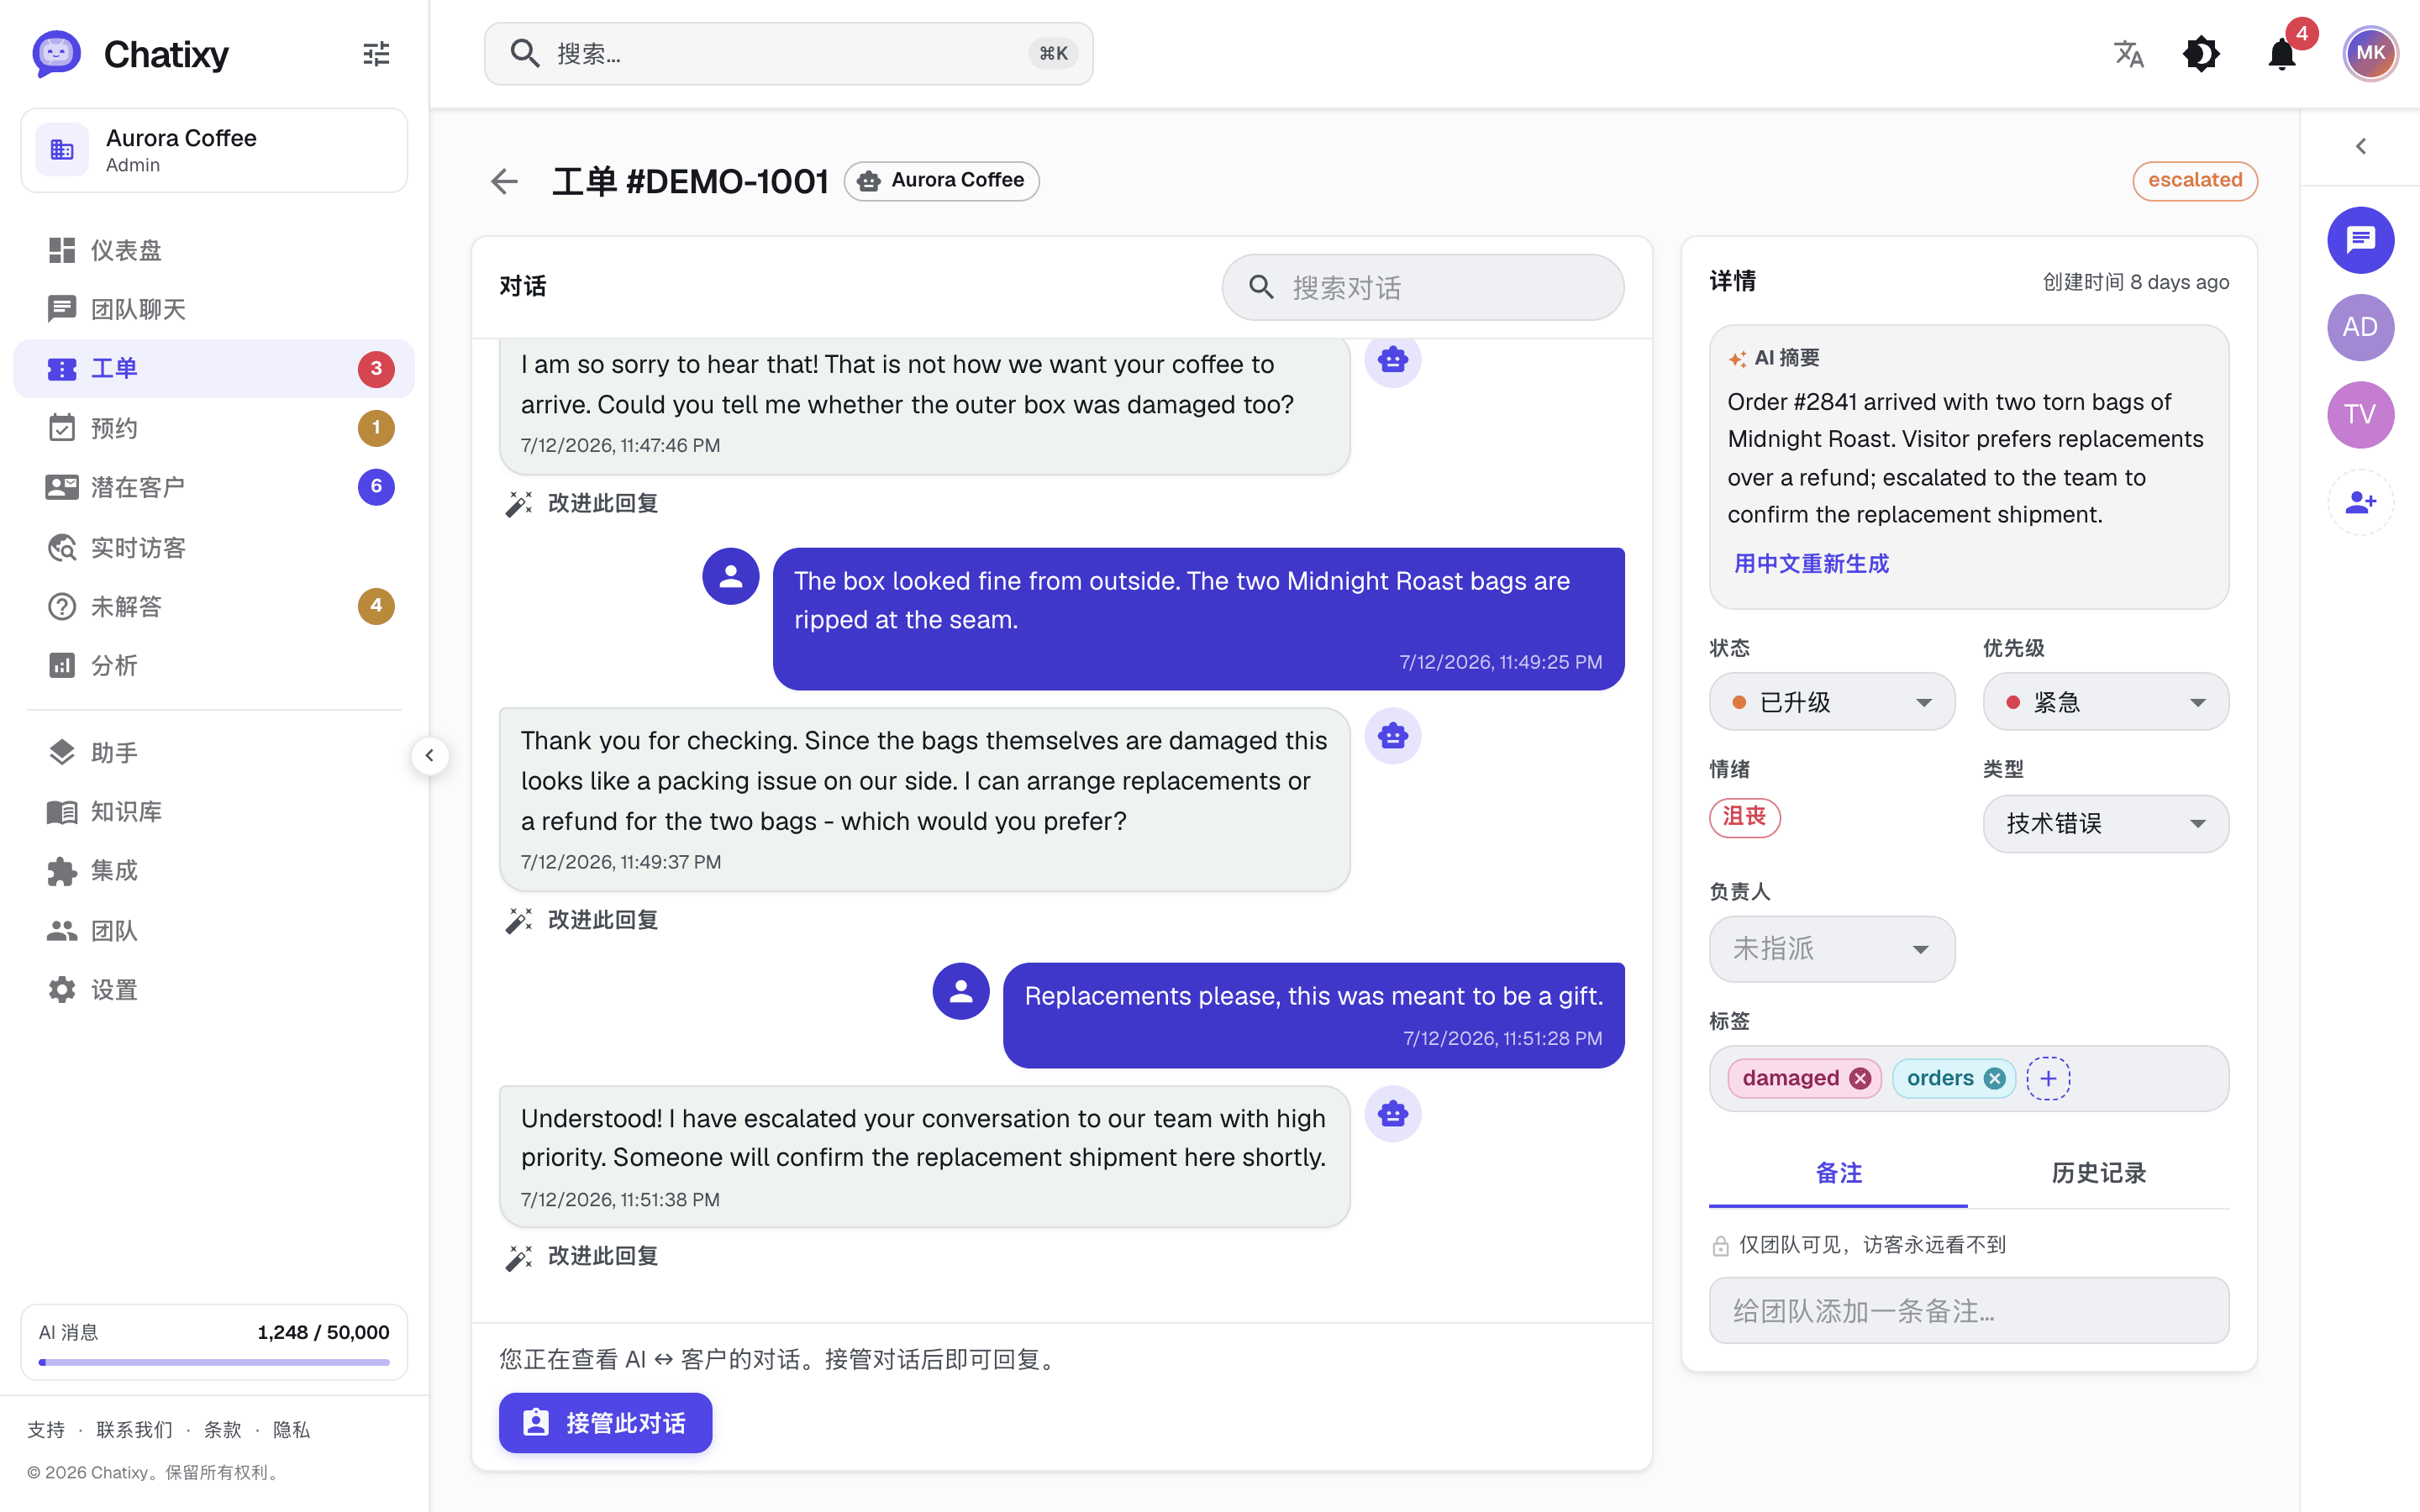Click the 创建时间 8 days ago text

click(2135, 282)
